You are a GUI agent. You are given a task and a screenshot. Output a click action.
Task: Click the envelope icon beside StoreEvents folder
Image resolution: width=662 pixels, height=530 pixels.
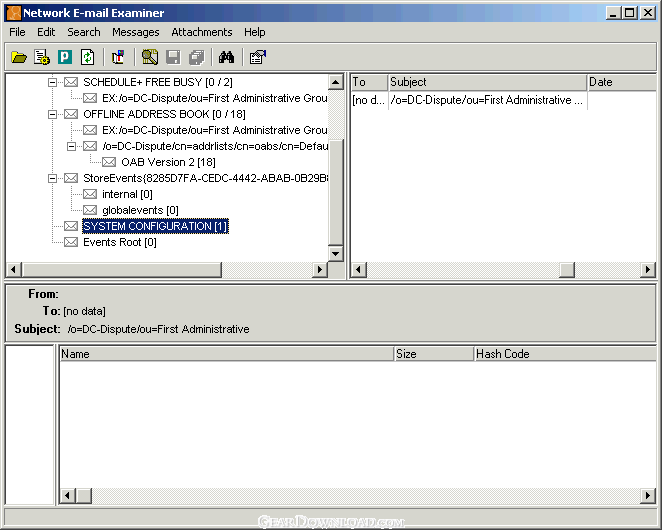pyautogui.click(x=71, y=178)
